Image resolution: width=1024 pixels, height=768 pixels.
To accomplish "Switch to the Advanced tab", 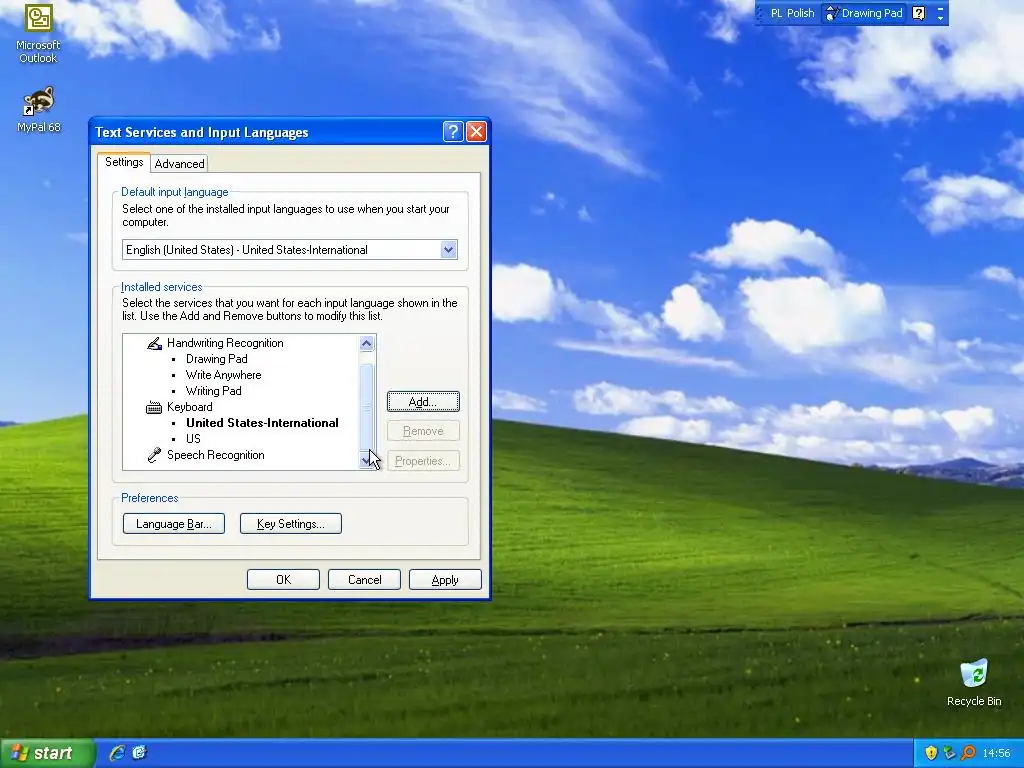I will [x=180, y=164].
